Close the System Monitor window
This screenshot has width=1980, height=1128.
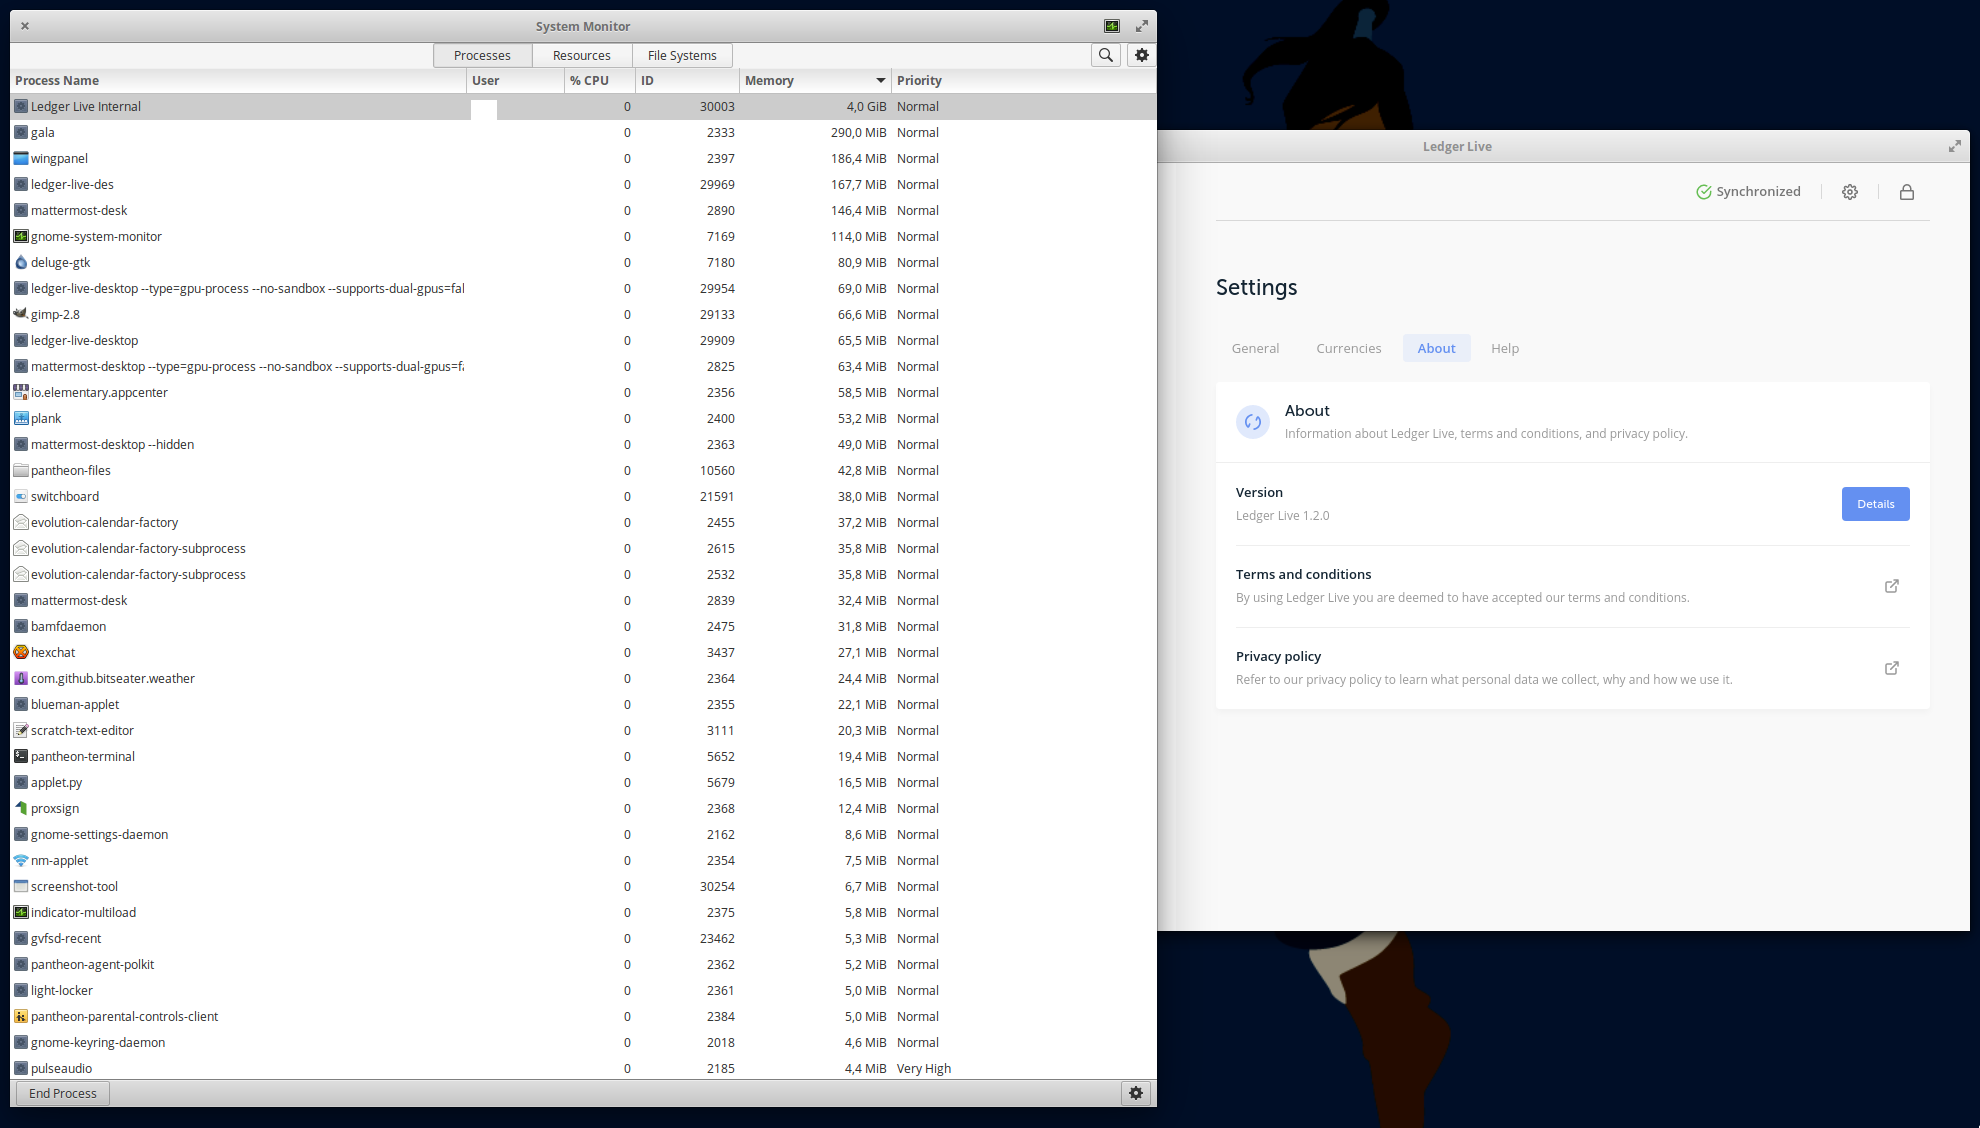(25, 26)
